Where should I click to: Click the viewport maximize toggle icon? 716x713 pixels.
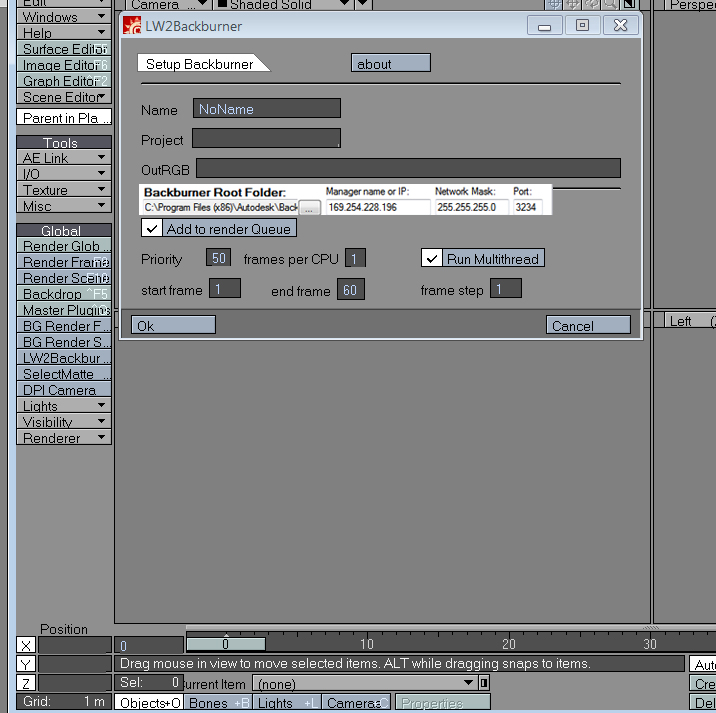[628, 4]
